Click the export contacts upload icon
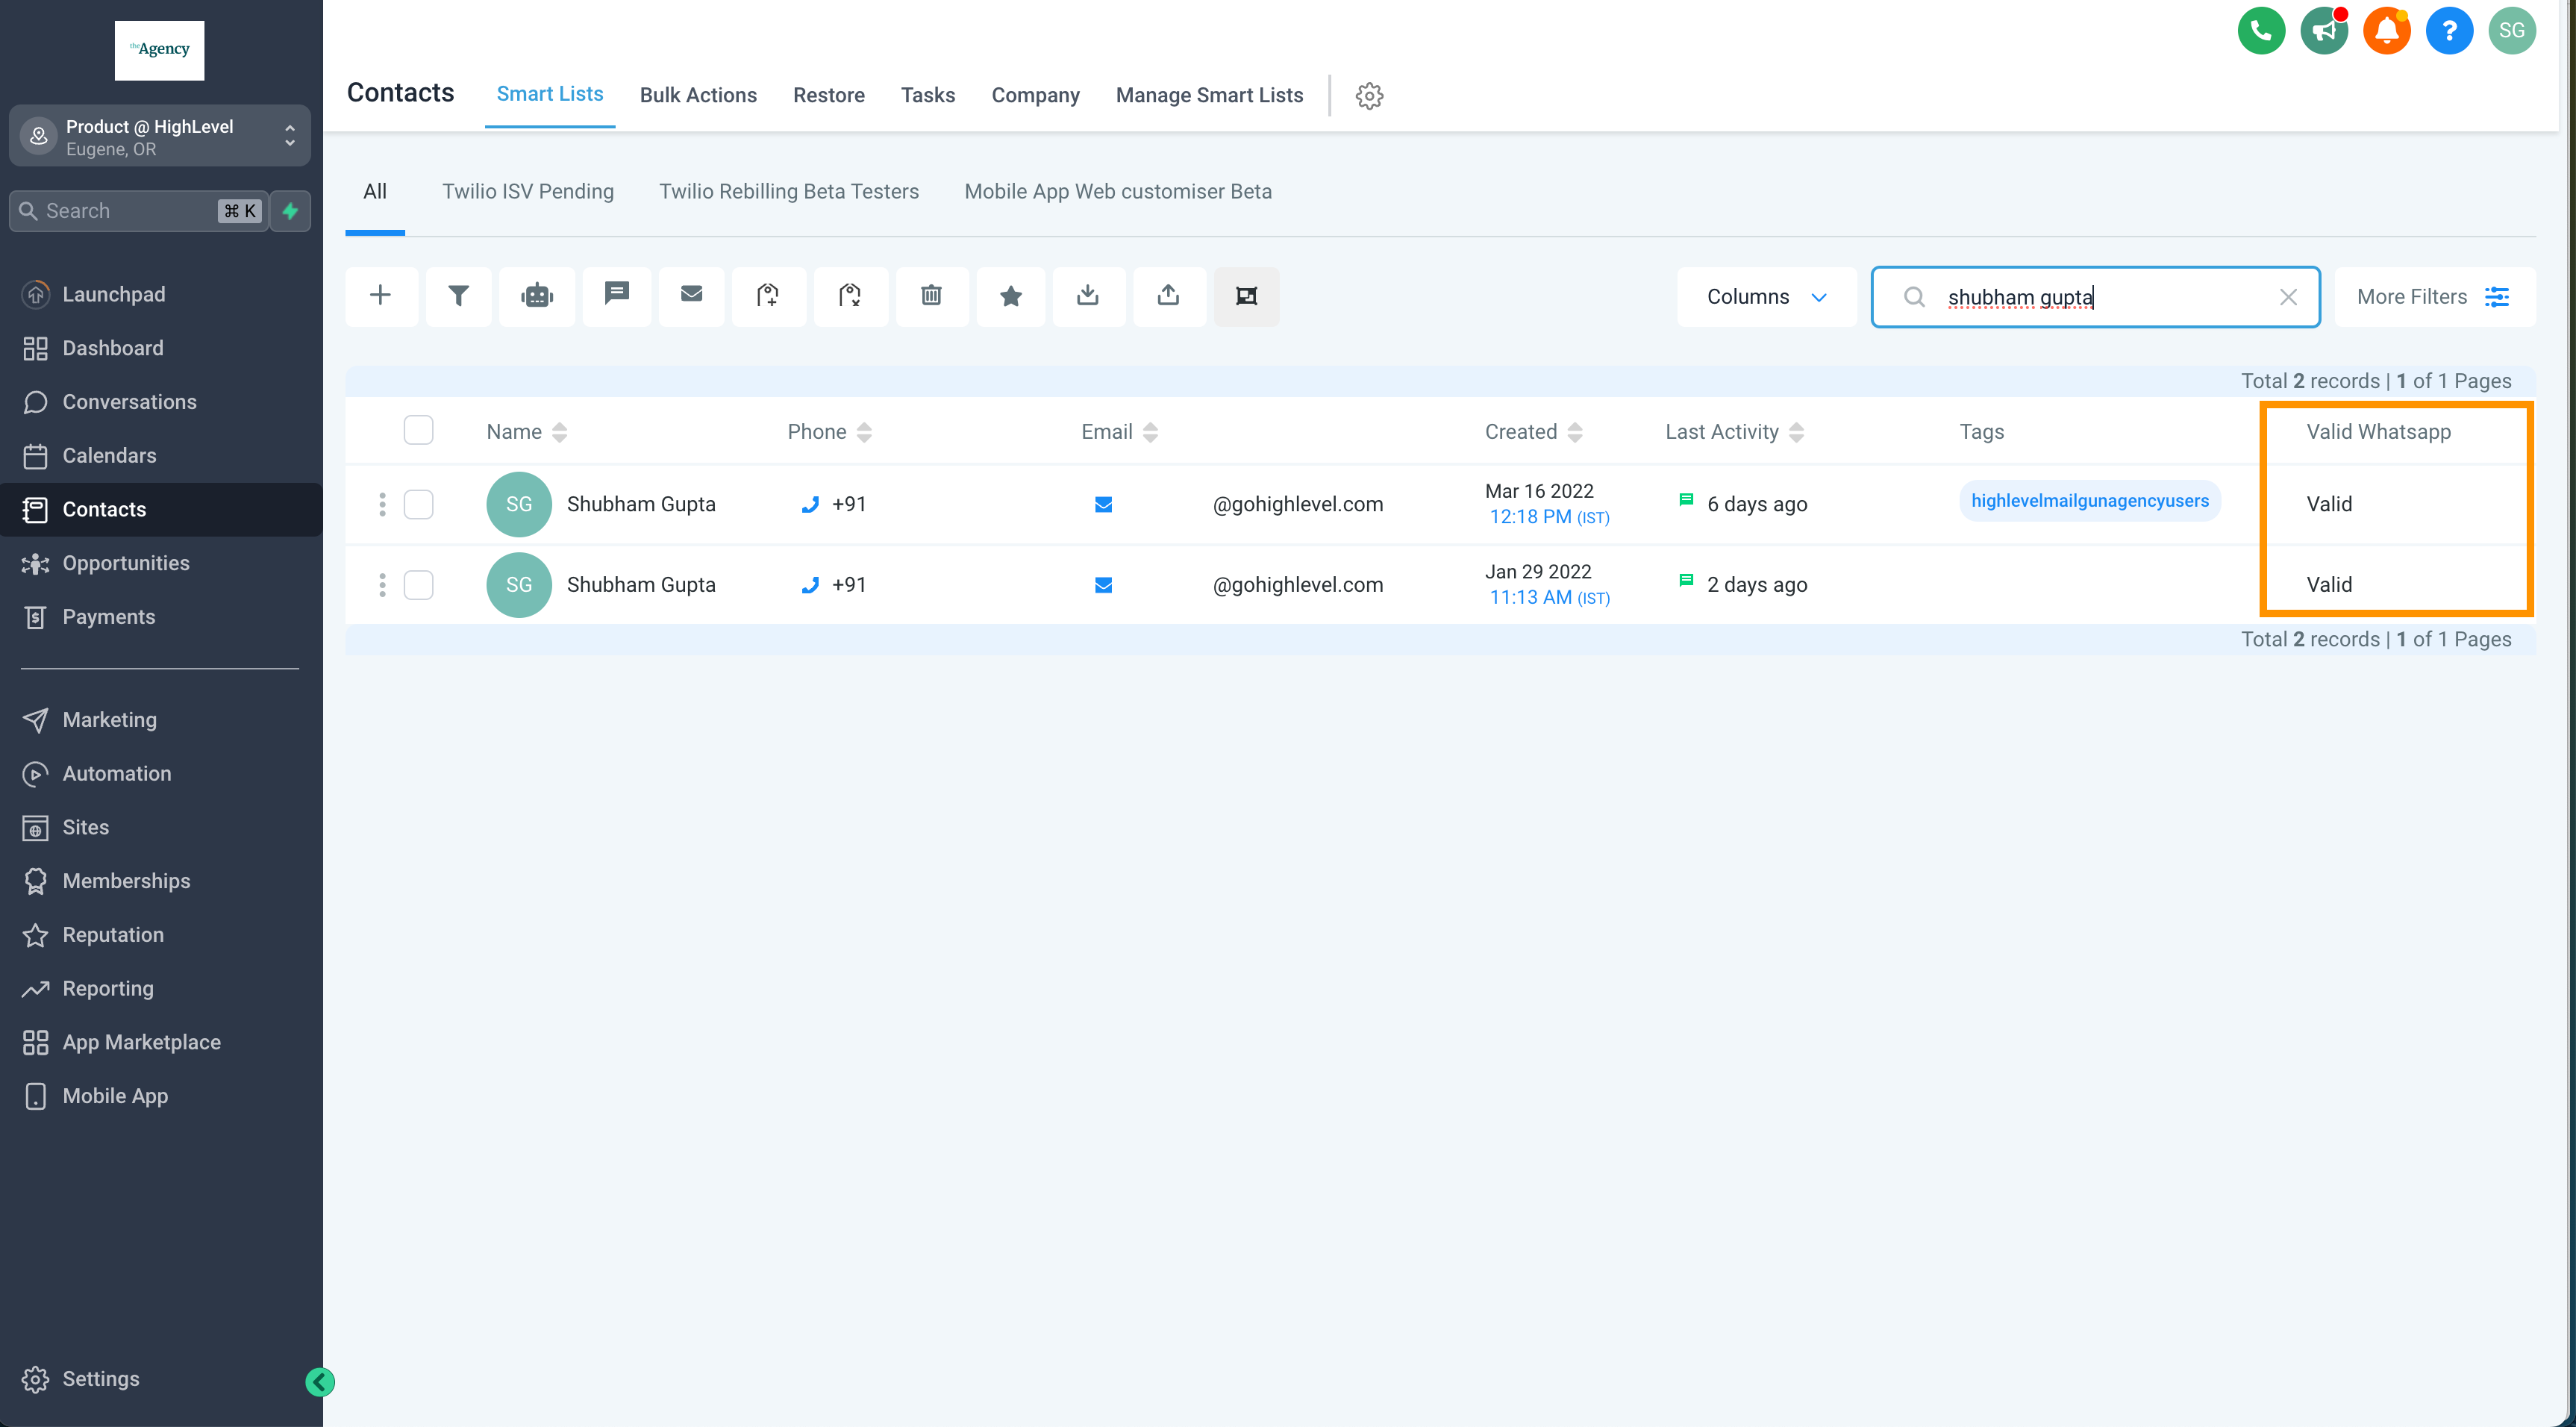 1168,296
